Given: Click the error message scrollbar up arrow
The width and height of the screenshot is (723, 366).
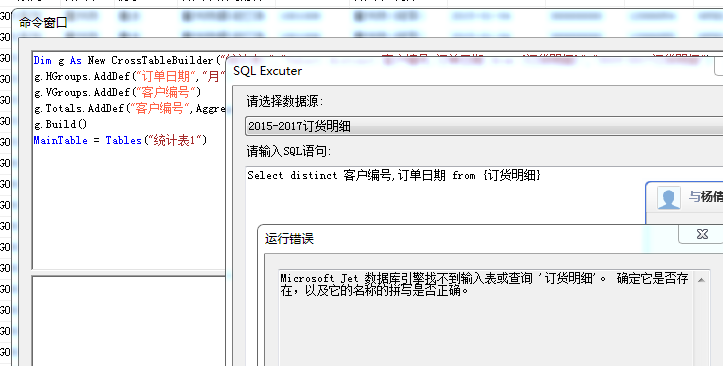Looking at the screenshot, I should point(701,280).
